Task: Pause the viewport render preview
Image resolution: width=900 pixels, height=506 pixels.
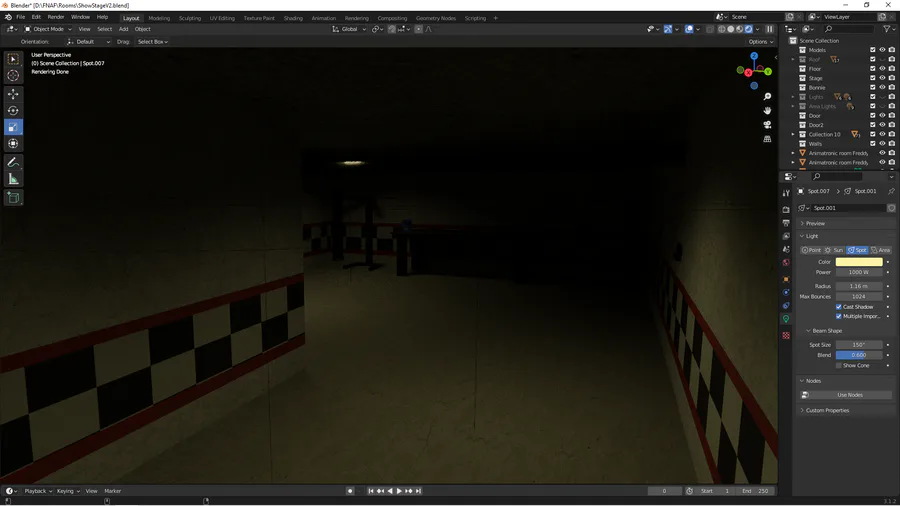Action: [x=770, y=29]
